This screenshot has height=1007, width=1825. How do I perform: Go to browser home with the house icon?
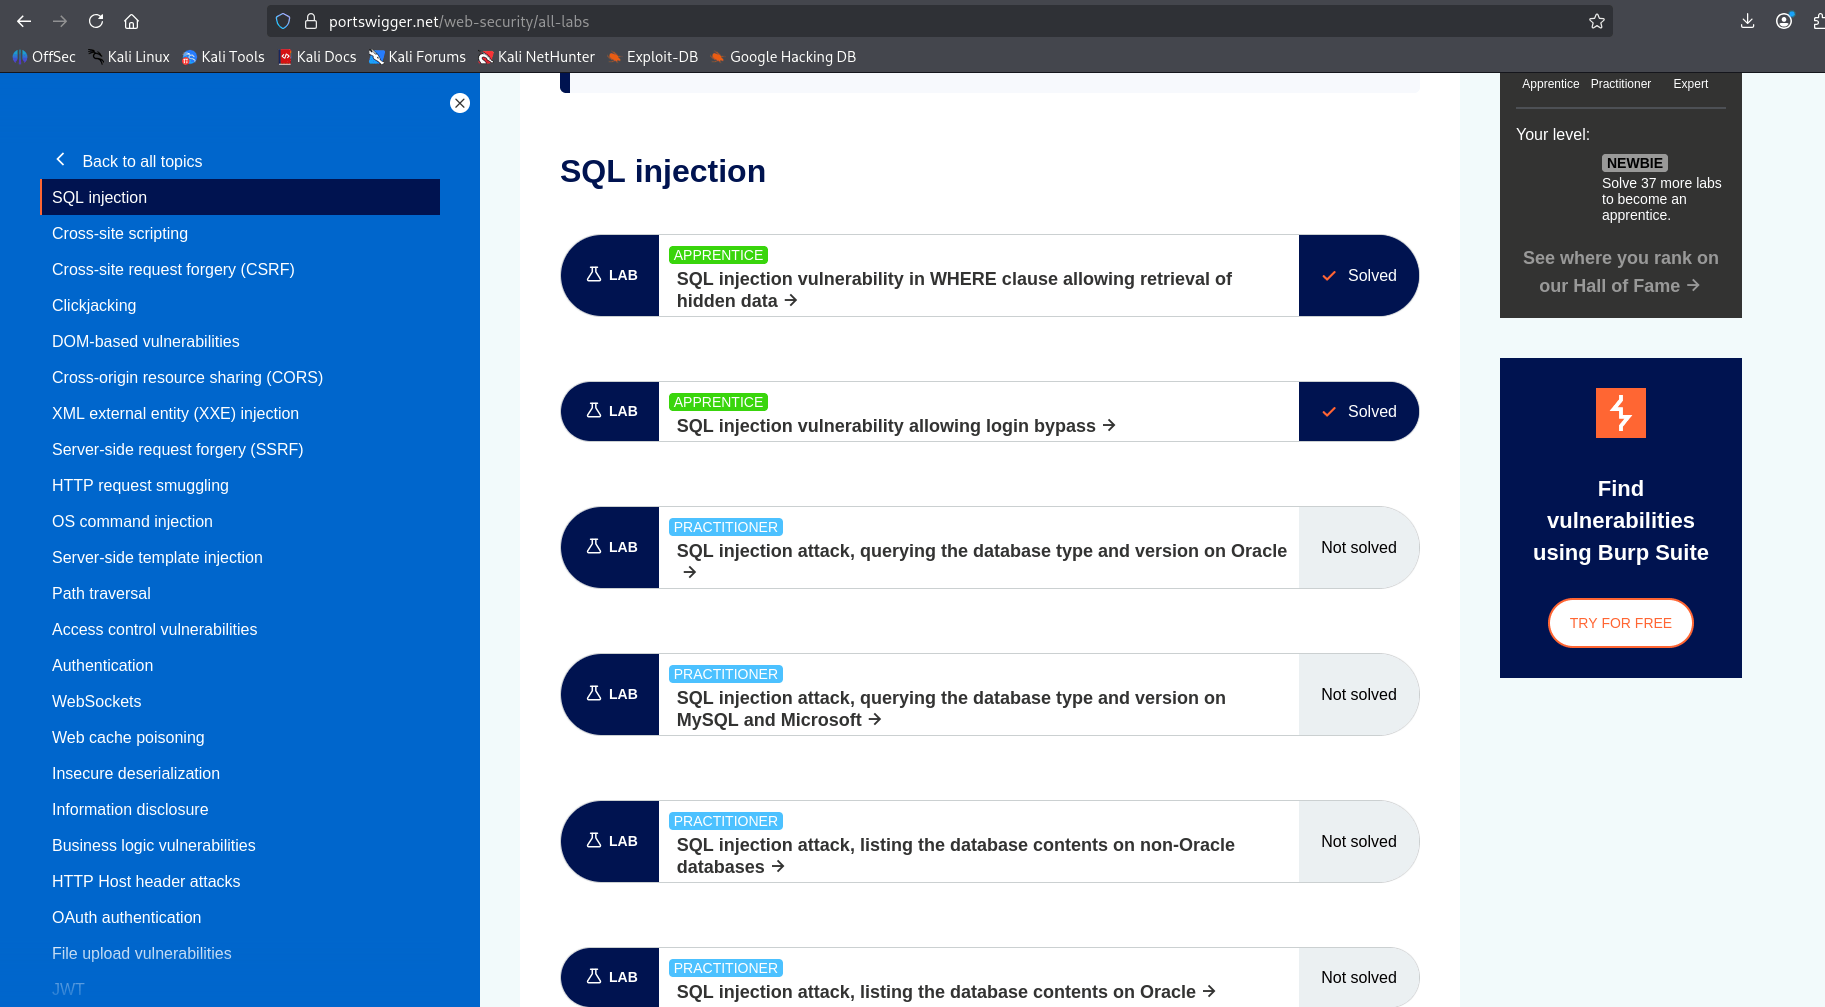[x=131, y=21]
